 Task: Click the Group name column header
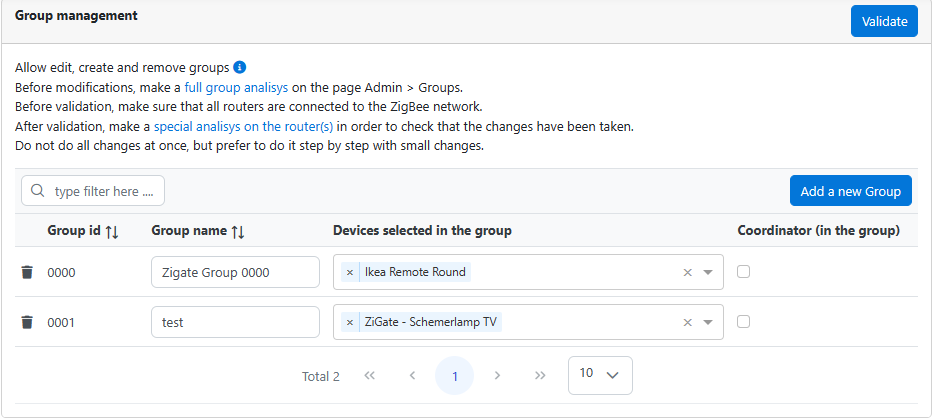coord(189,231)
